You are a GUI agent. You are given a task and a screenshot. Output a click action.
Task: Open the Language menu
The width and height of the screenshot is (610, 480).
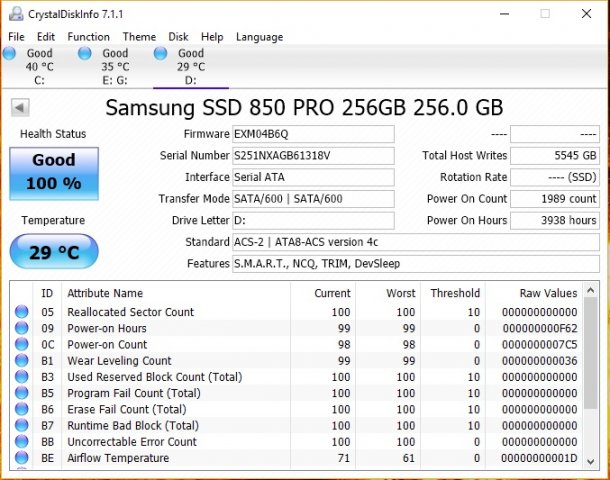tap(259, 37)
